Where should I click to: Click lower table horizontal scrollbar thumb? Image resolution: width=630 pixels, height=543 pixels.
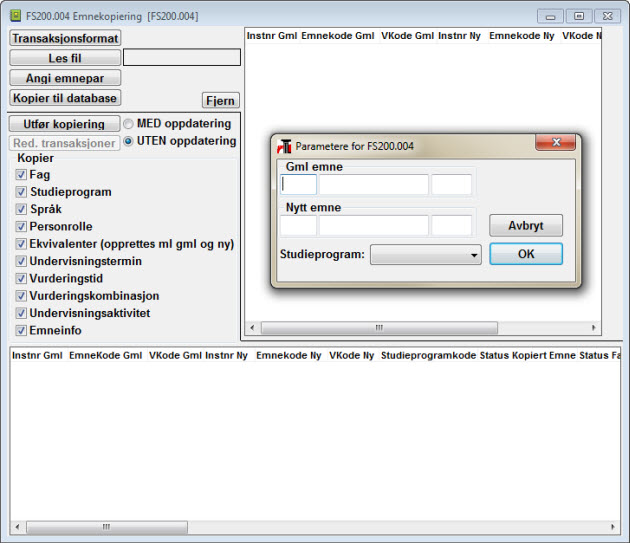pyautogui.click(x=107, y=527)
